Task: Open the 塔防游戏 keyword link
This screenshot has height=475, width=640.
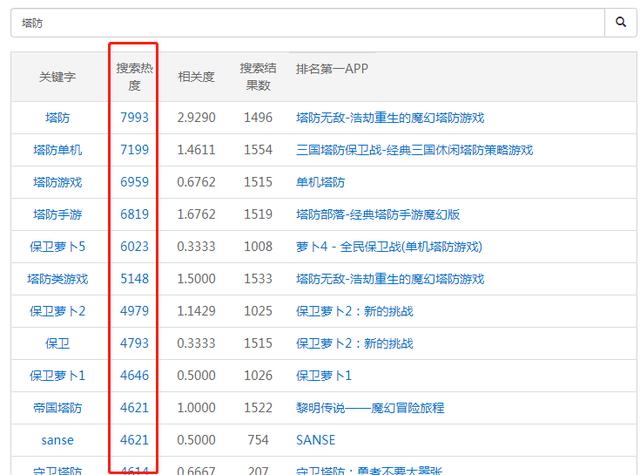Action: [x=58, y=182]
